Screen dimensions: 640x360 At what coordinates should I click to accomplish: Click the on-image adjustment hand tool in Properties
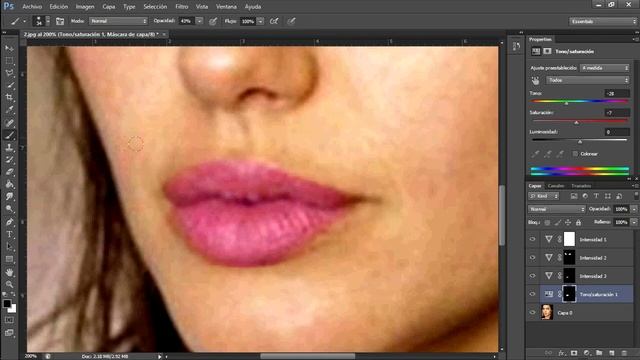[535, 81]
